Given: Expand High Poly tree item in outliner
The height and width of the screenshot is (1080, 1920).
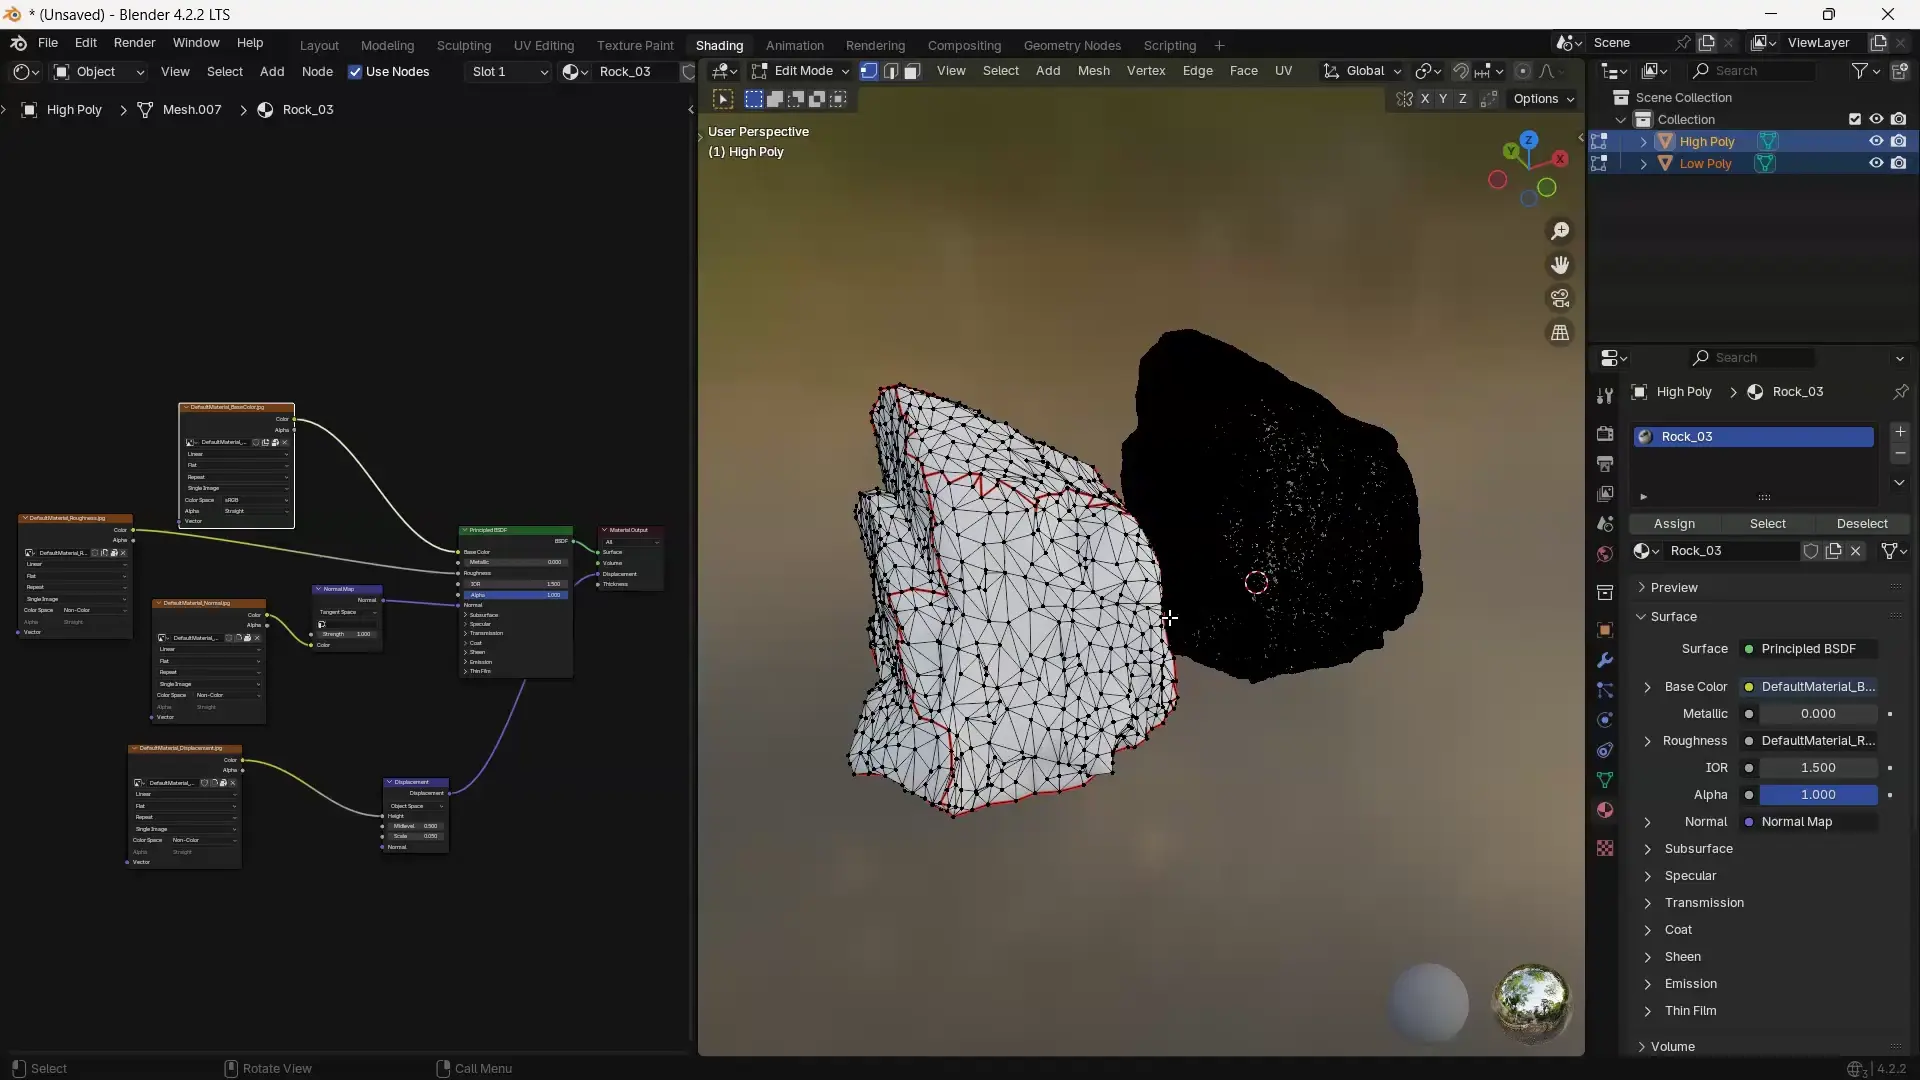Looking at the screenshot, I should click(1643, 142).
